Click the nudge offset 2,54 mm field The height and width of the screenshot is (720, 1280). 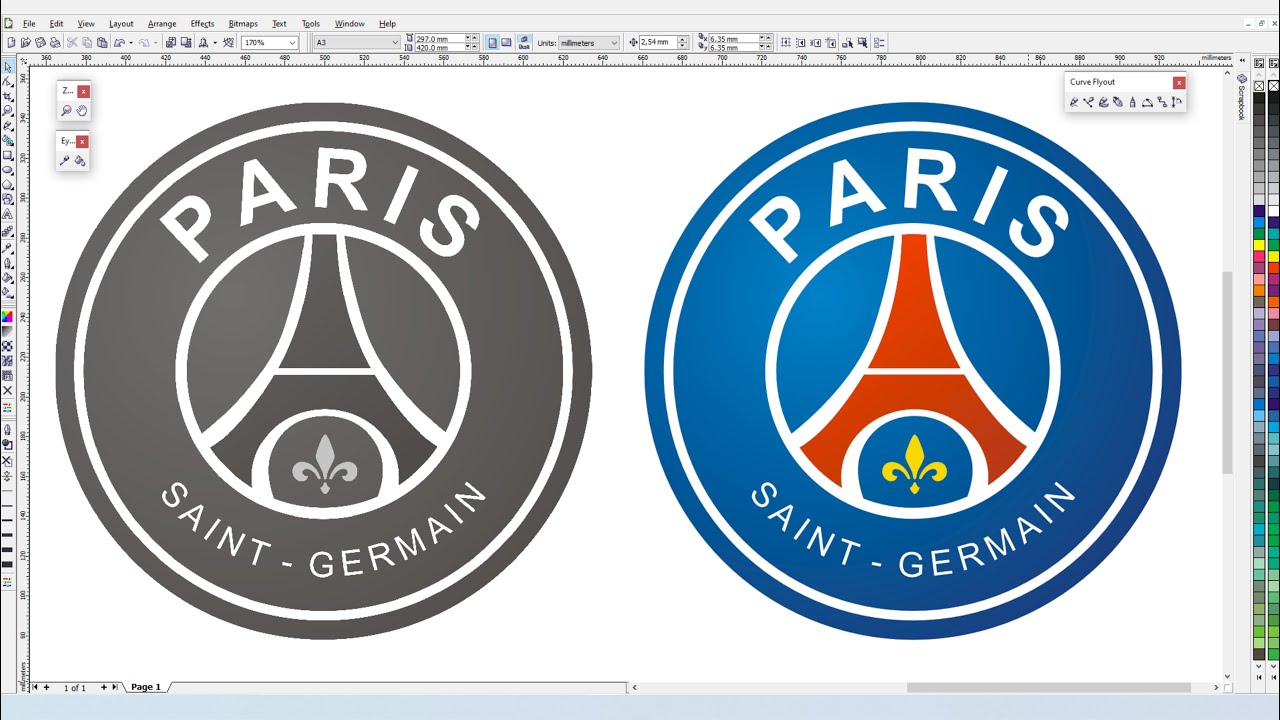tap(658, 43)
